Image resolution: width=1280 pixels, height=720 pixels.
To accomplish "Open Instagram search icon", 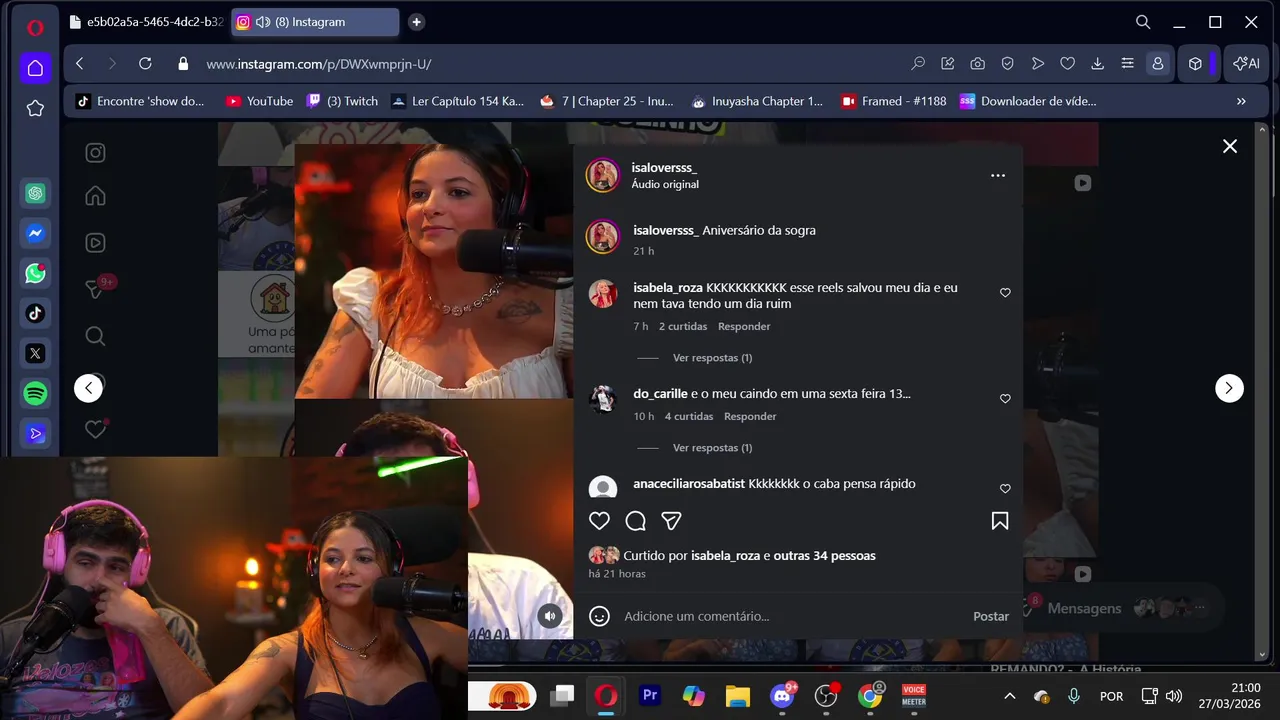I will click(x=95, y=336).
